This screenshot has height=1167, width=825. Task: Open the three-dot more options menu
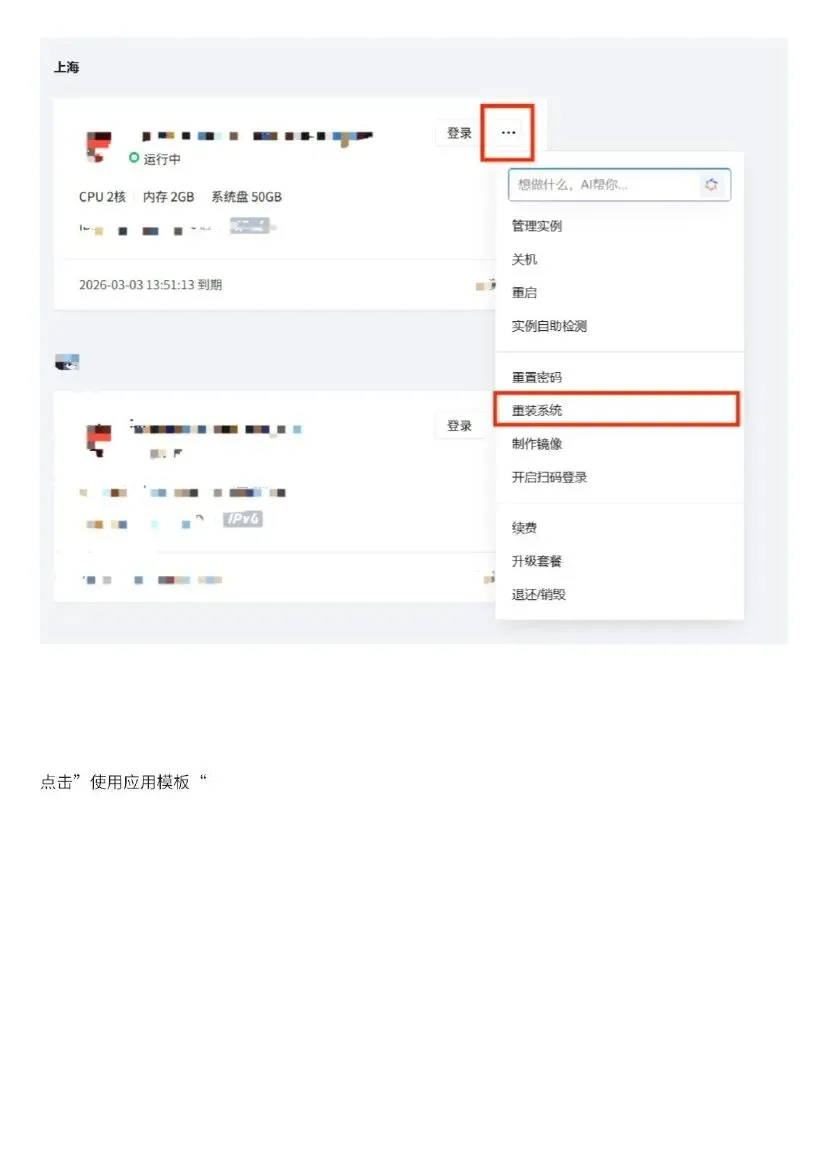(x=509, y=132)
